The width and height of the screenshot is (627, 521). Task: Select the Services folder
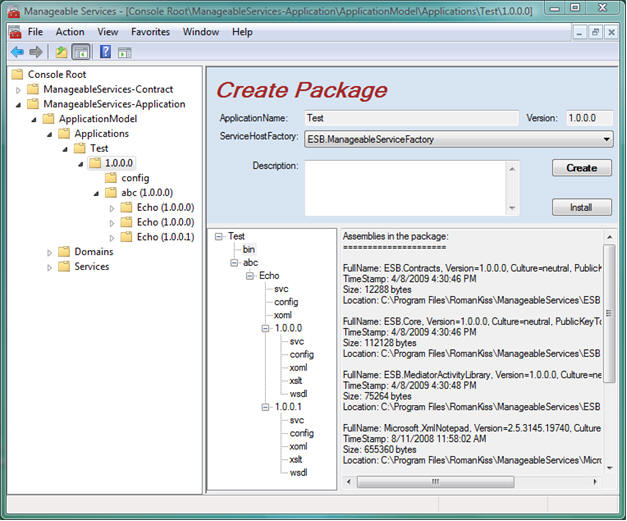click(92, 267)
